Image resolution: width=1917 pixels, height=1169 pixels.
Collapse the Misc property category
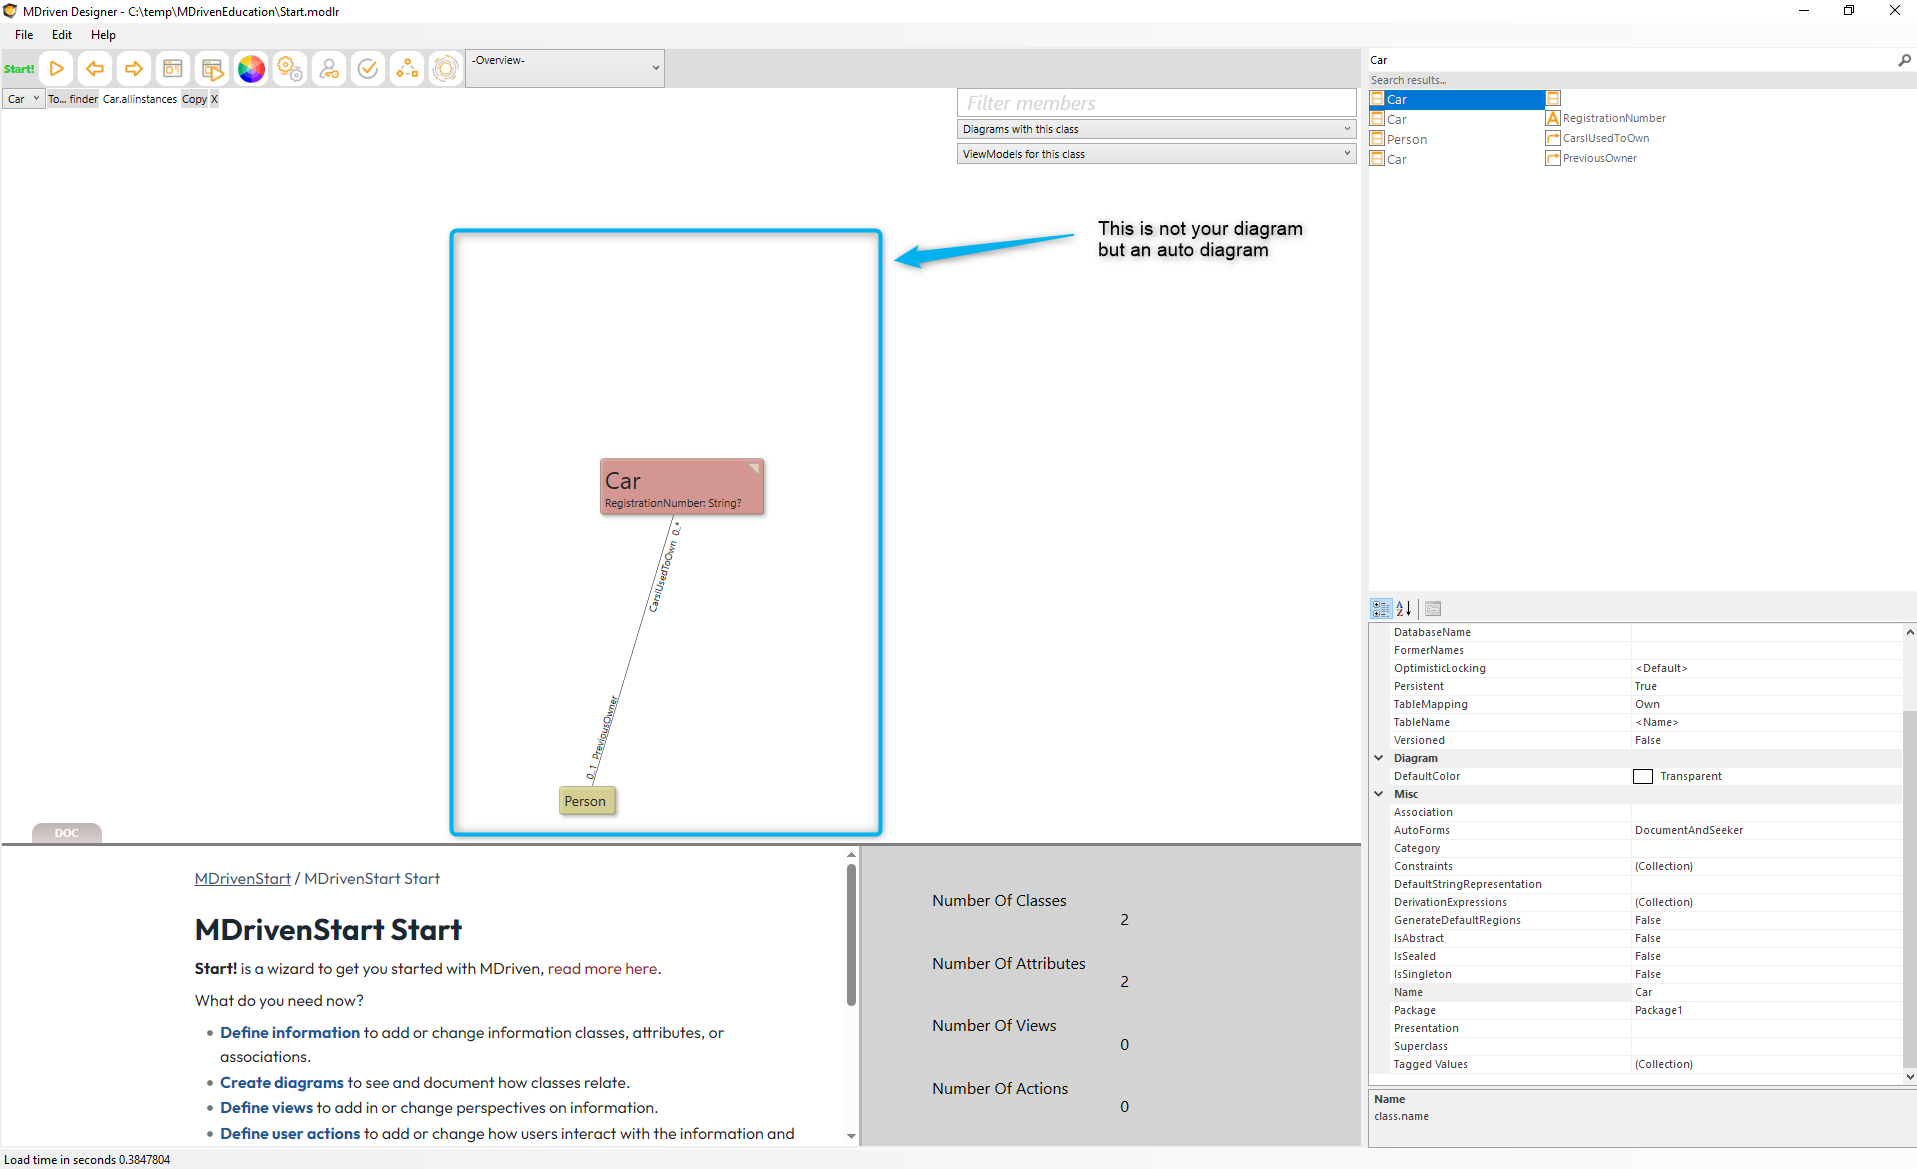coord(1379,794)
